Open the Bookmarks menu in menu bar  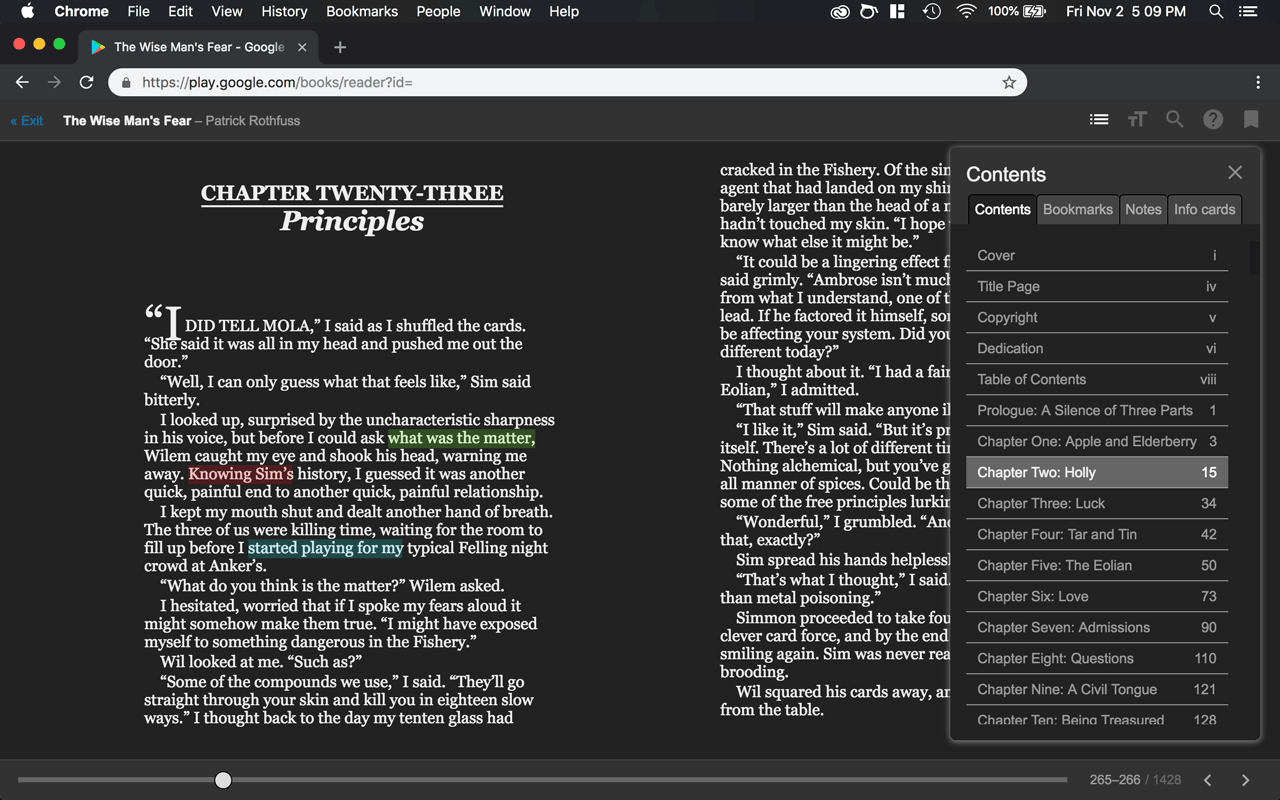pos(362,11)
